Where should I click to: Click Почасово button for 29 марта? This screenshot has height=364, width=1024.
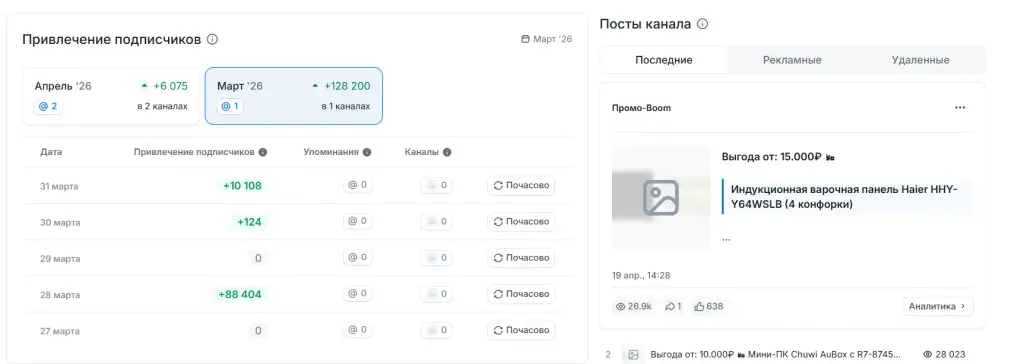click(x=521, y=258)
